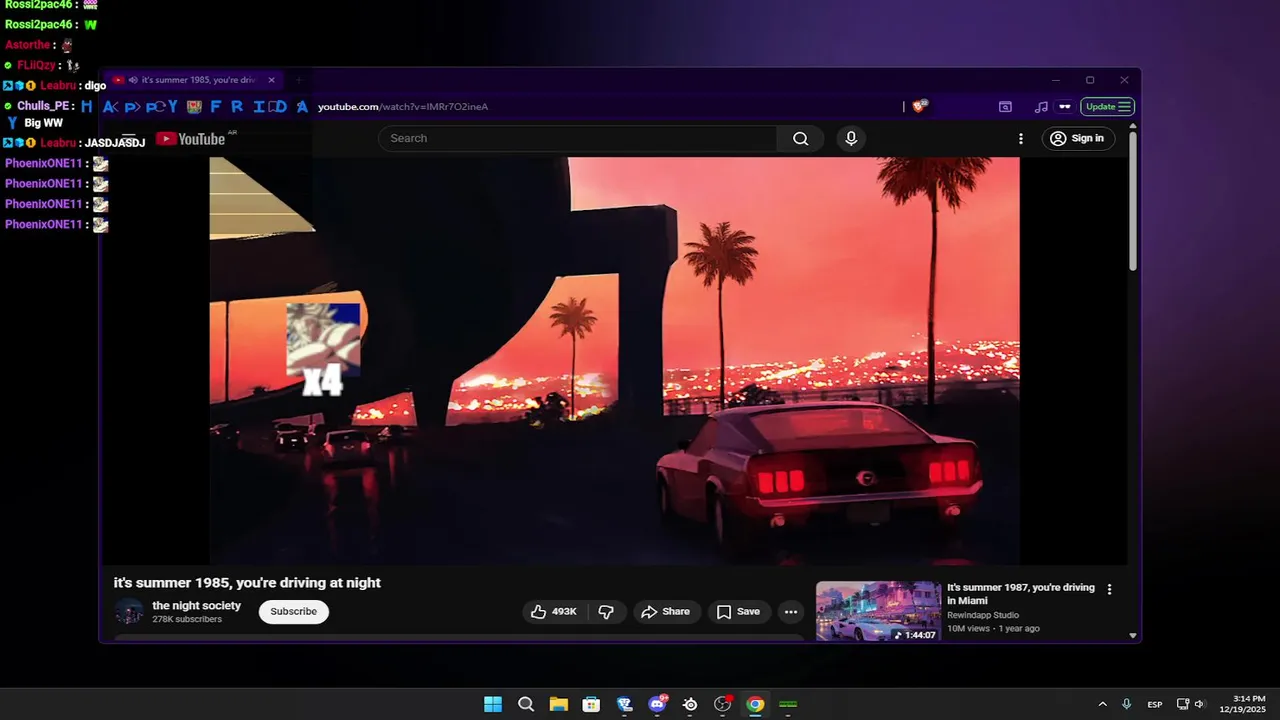1280x720 pixels.
Task: Open YouTube settings three-dot menu
Action: point(1021,139)
